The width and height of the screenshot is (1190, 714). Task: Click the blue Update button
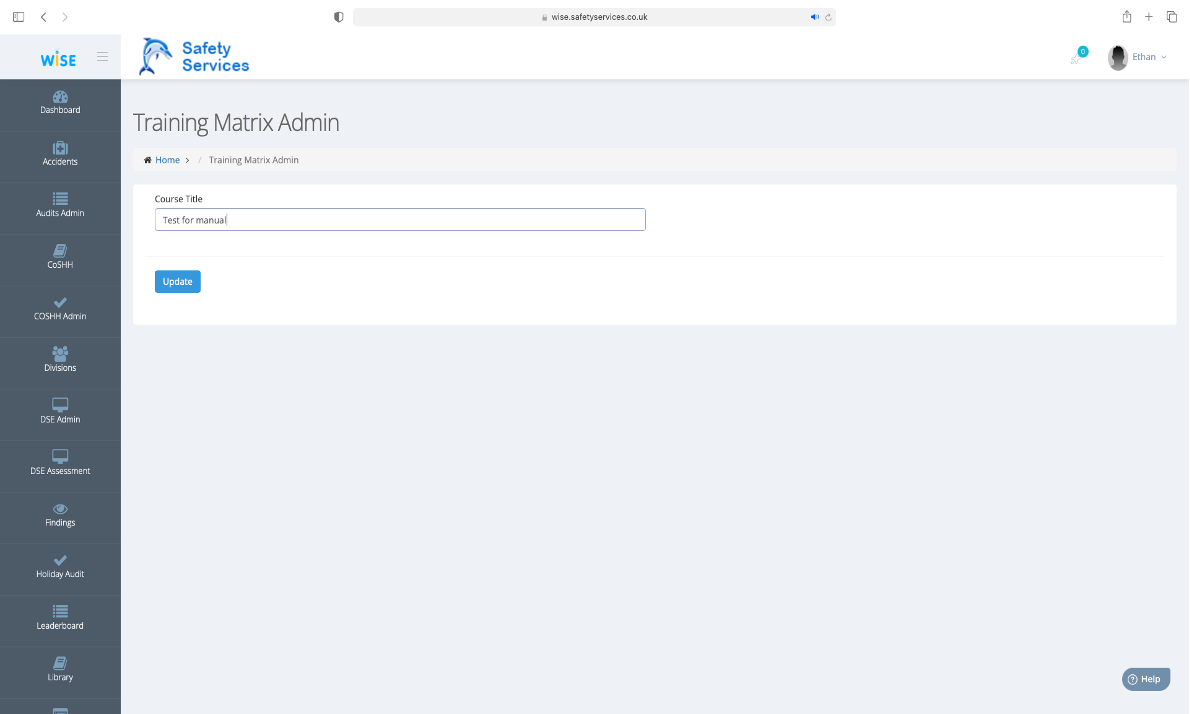tap(178, 282)
